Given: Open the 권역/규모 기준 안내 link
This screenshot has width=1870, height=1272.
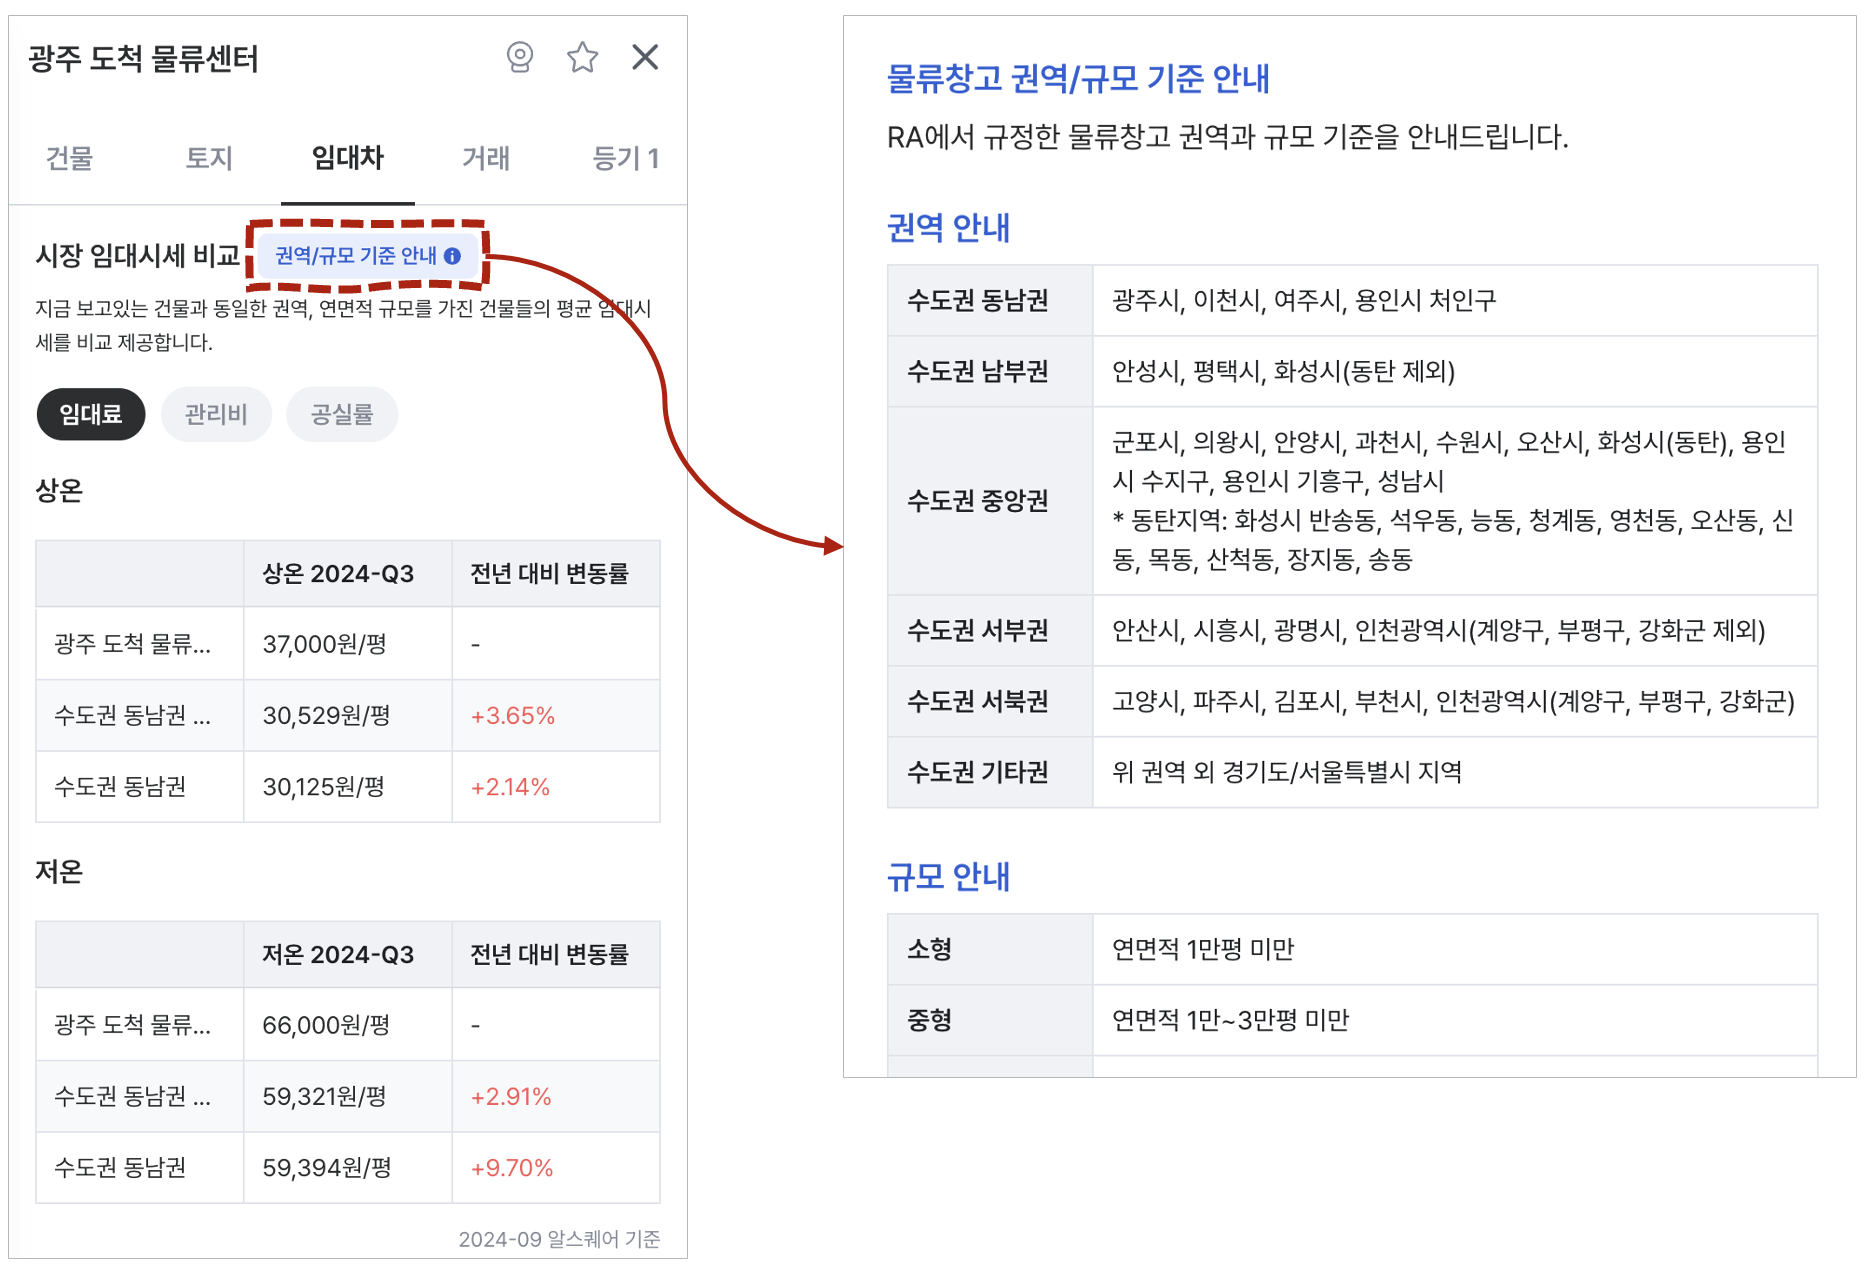Looking at the screenshot, I should coord(367,256).
